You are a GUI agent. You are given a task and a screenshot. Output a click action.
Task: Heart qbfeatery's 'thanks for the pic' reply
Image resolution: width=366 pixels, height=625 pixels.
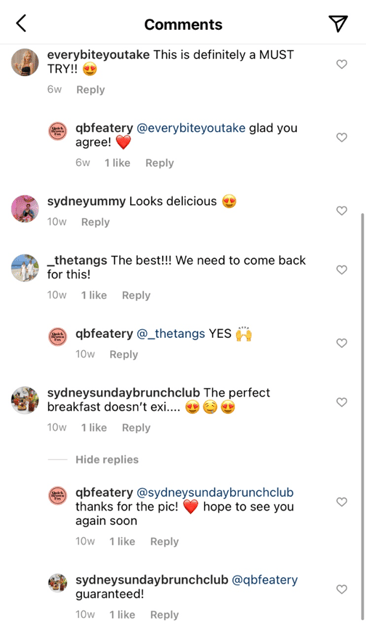pyautogui.click(x=342, y=502)
